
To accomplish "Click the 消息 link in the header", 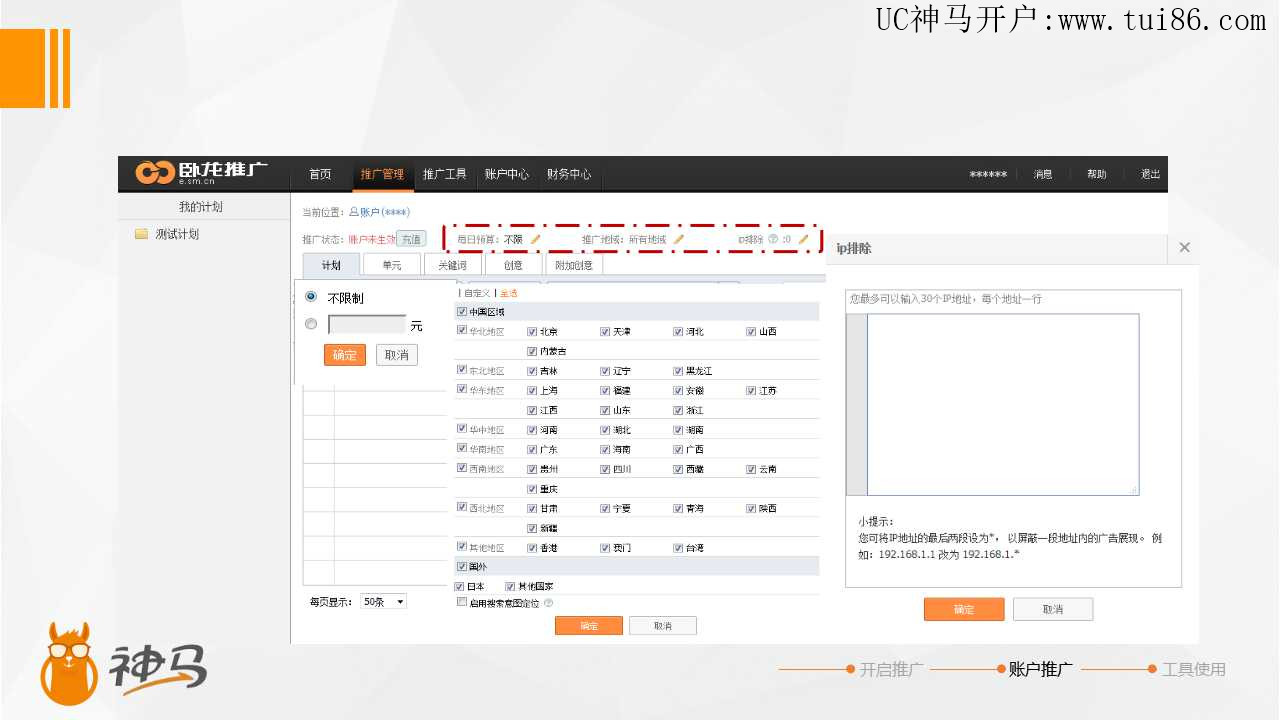I will 1043,174.
